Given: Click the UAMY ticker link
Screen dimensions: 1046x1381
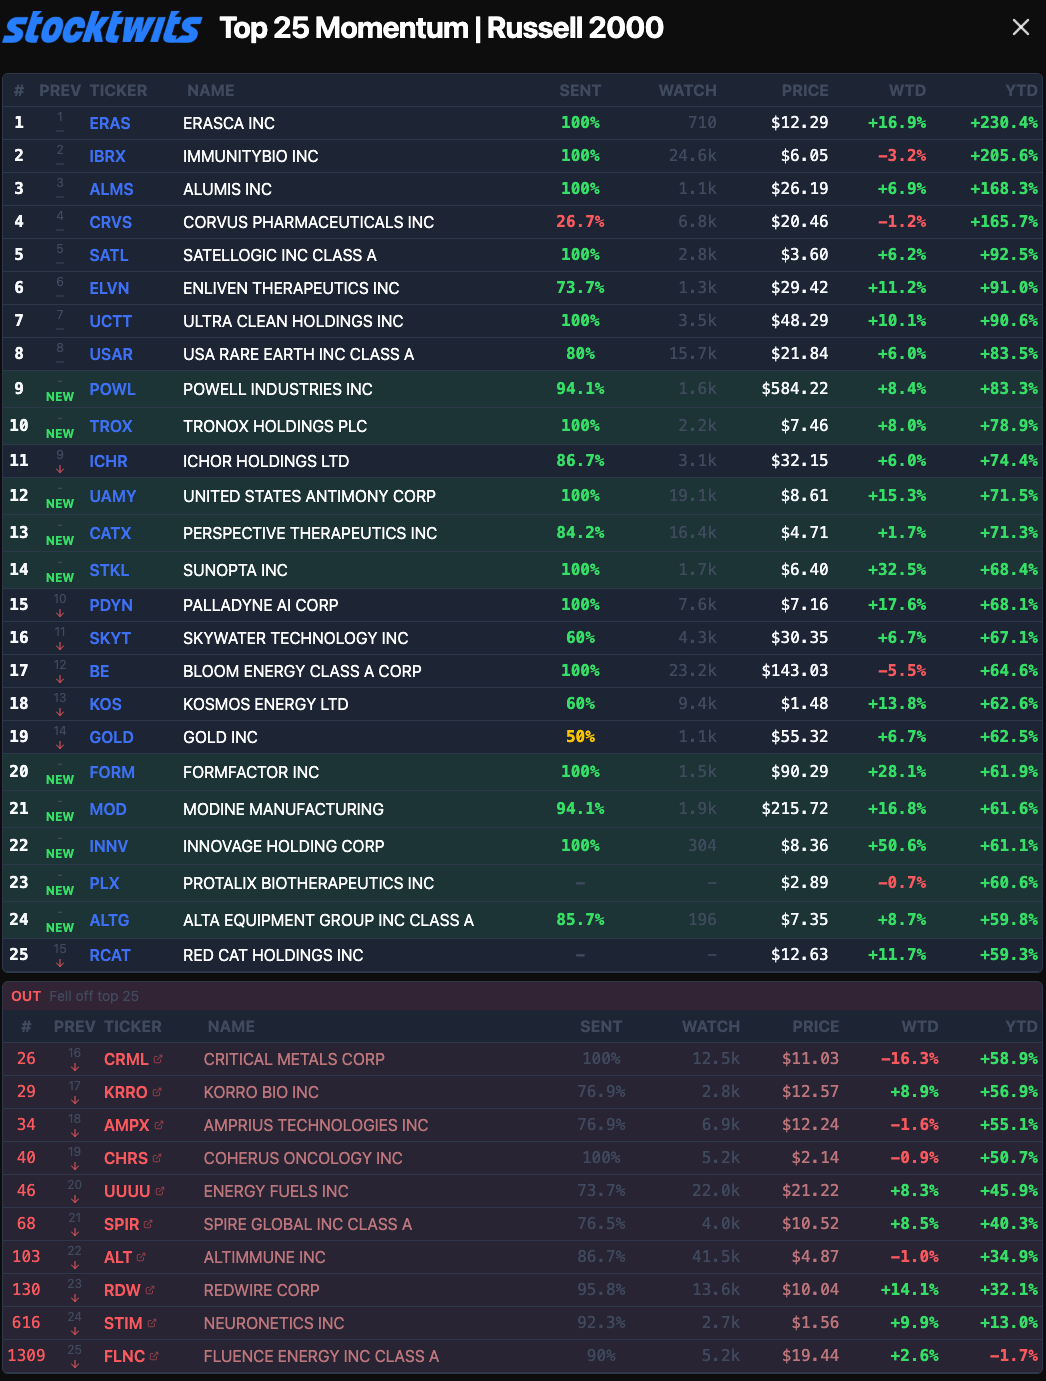Looking at the screenshot, I should pos(112,496).
